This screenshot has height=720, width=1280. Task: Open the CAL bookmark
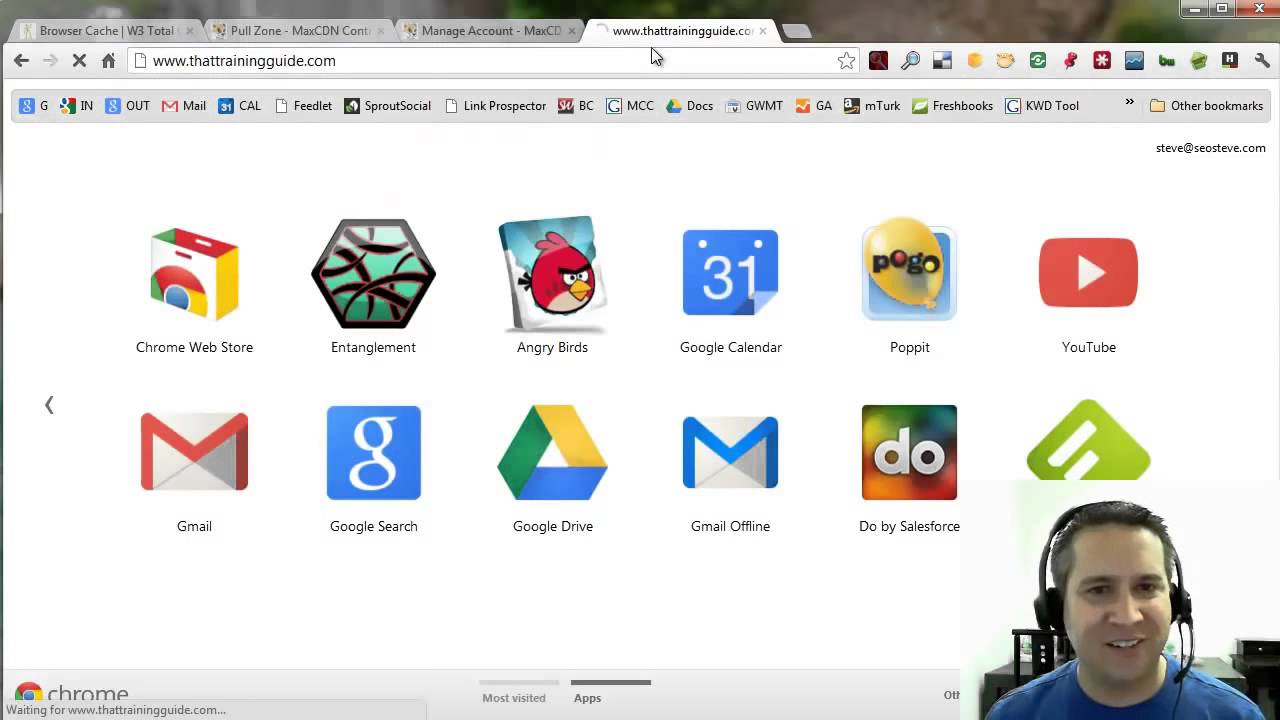coord(239,106)
